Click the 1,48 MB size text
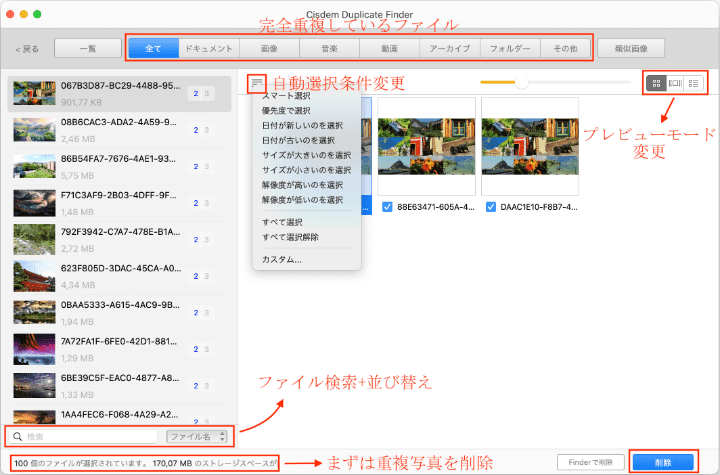720x475 pixels. (77, 212)
